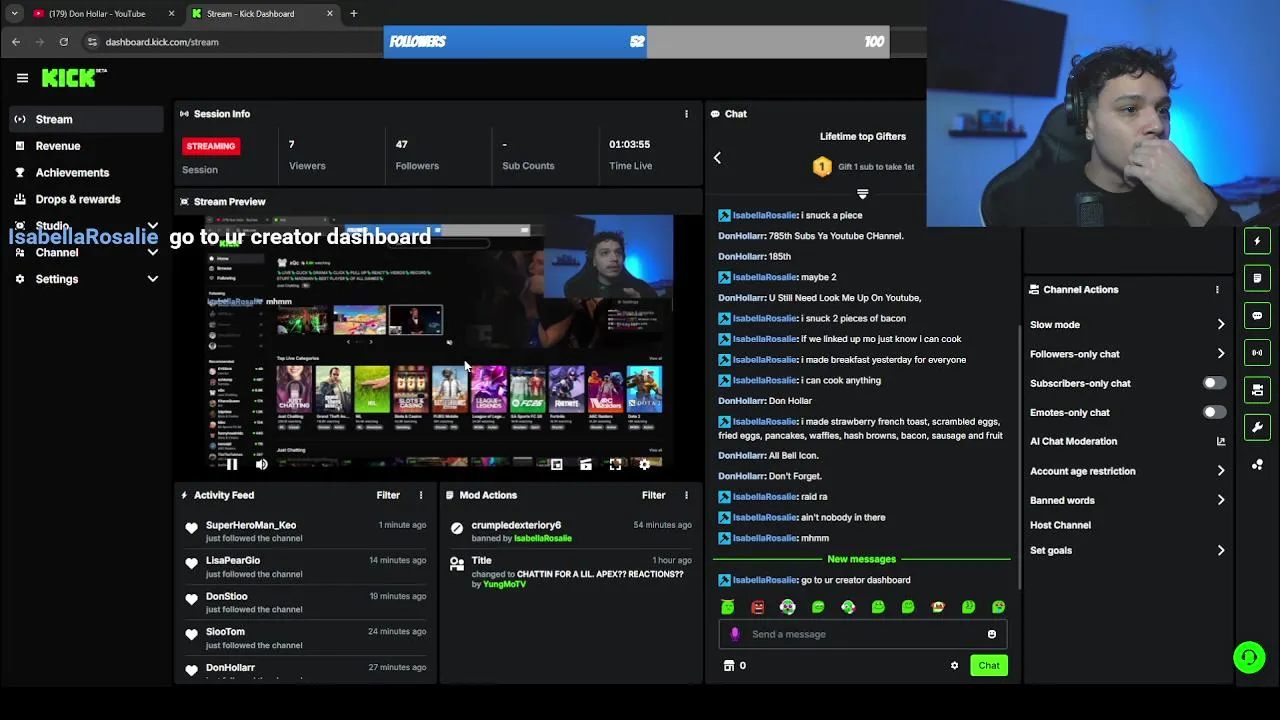Expand Banned words settings
Screen dimensions: 1280x720
(1220, 500)
